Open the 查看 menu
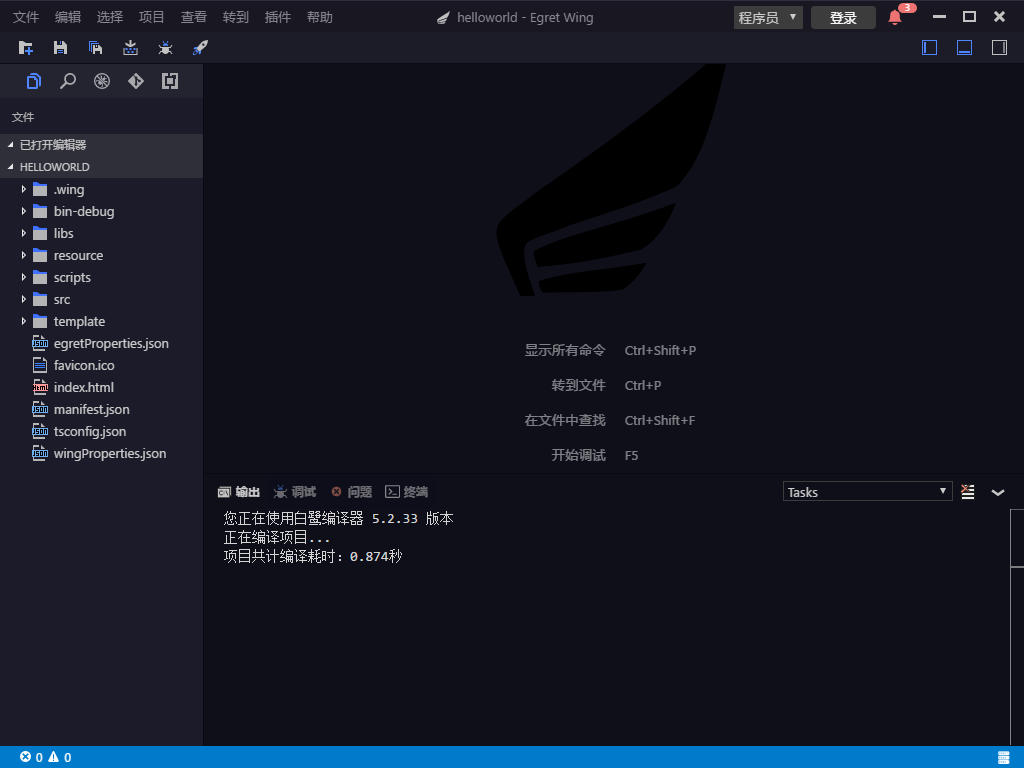The height and width of the screenshot is (768, 1024). (x=194, y=17)
